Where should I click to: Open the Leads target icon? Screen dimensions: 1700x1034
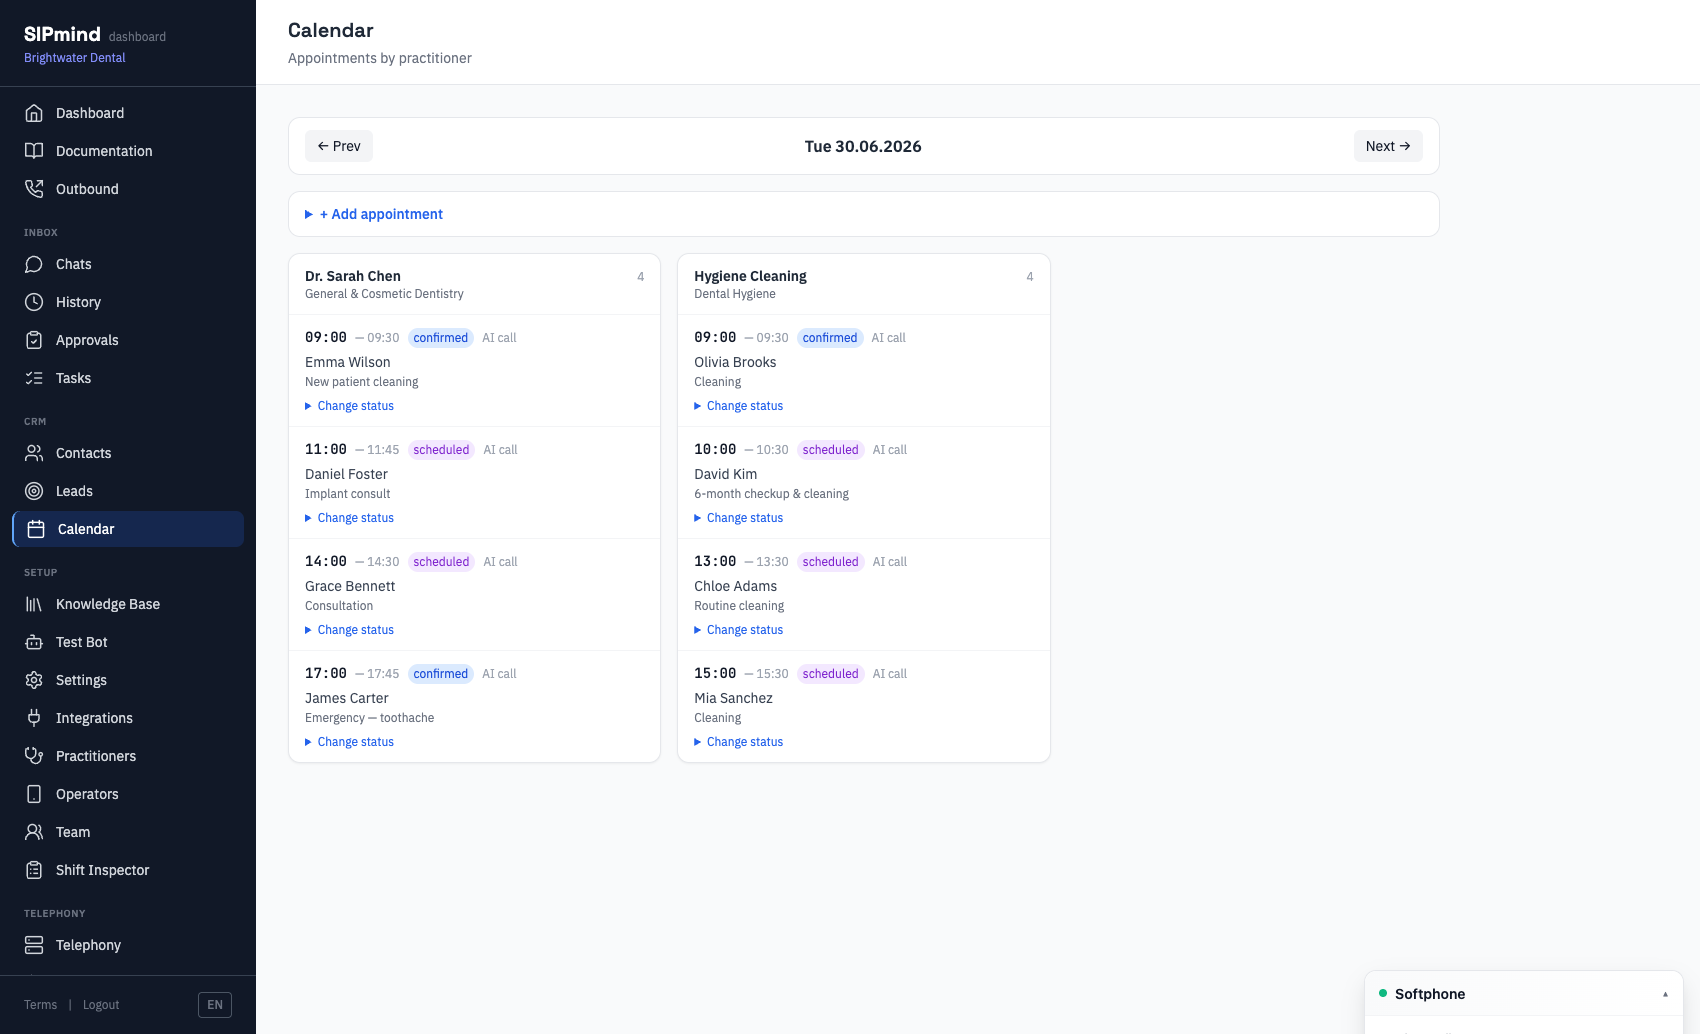coord(34,491)
